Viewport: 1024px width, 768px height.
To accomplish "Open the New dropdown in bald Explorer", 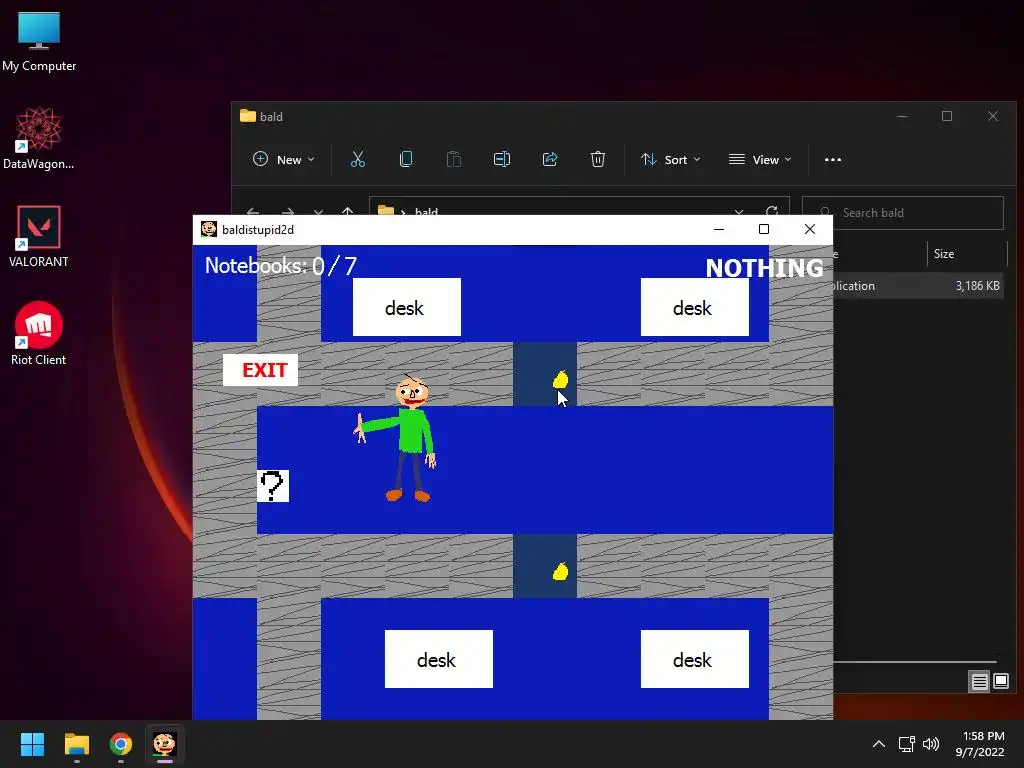I will tap(284, 159).
